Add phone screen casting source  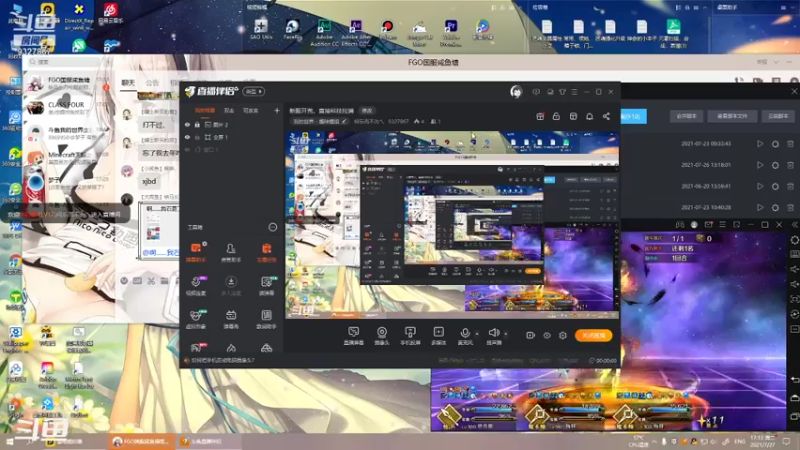click(410, 336)
